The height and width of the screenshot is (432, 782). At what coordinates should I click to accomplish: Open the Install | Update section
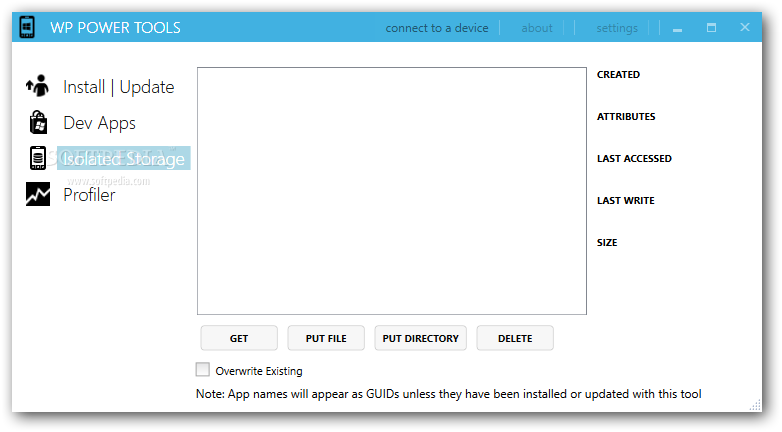(119, 87)
